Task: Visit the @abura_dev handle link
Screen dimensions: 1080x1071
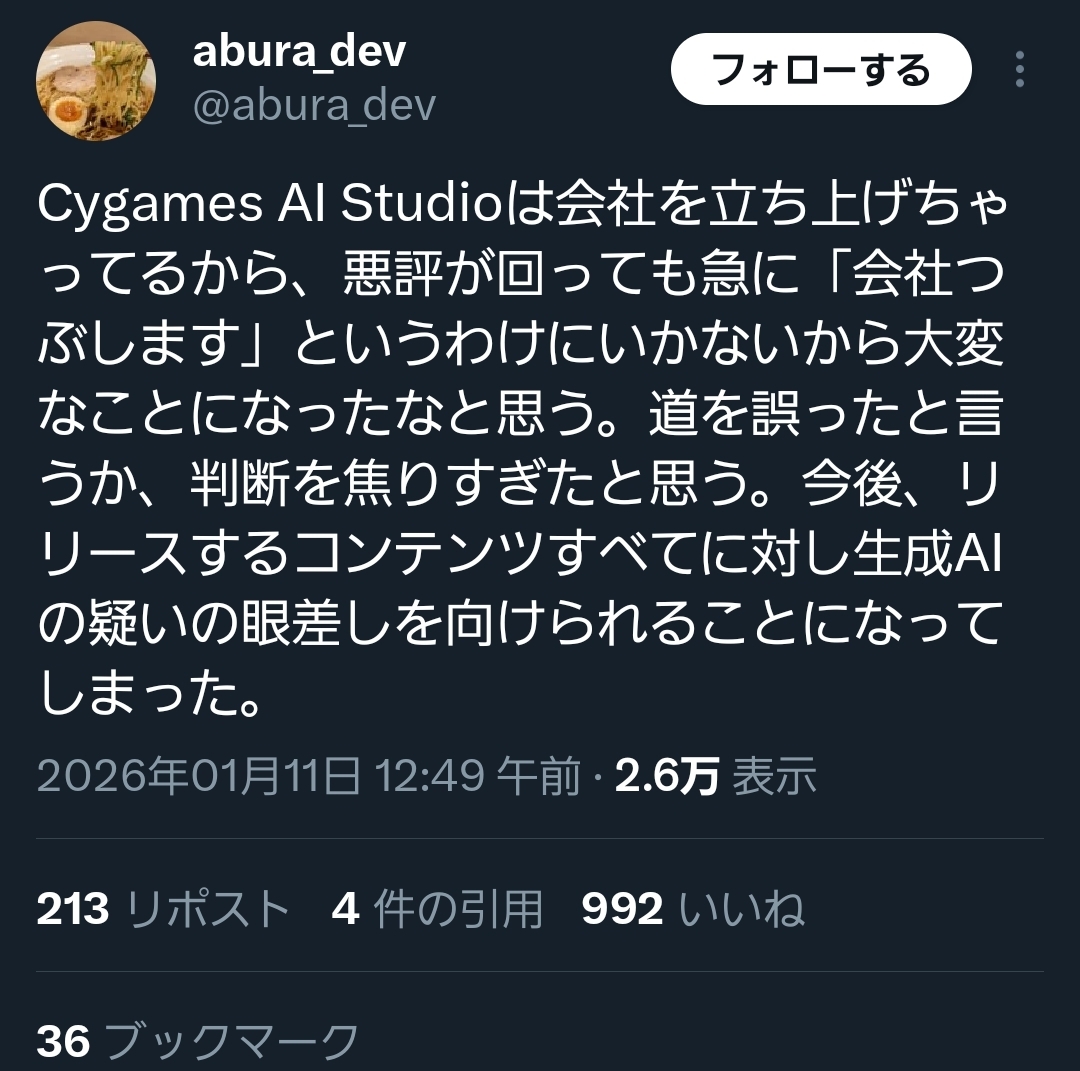Action: [314, 105]
